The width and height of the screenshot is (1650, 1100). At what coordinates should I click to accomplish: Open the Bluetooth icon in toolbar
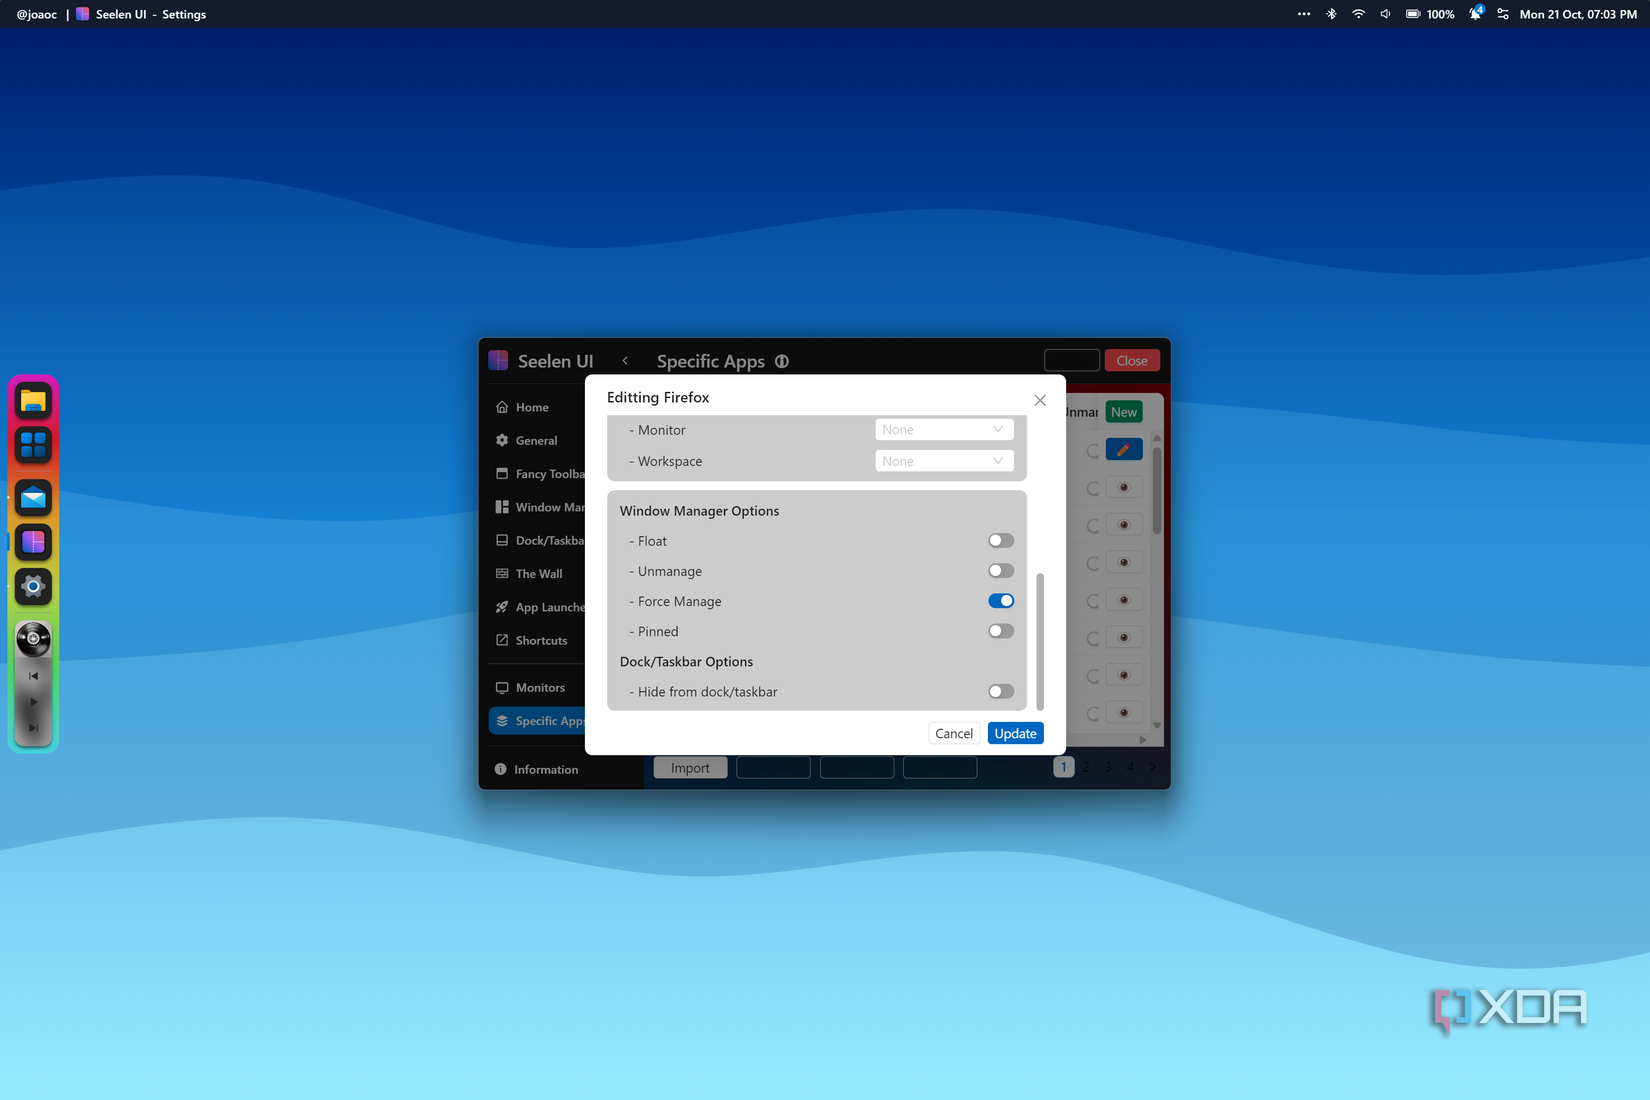coord(1331,14)
